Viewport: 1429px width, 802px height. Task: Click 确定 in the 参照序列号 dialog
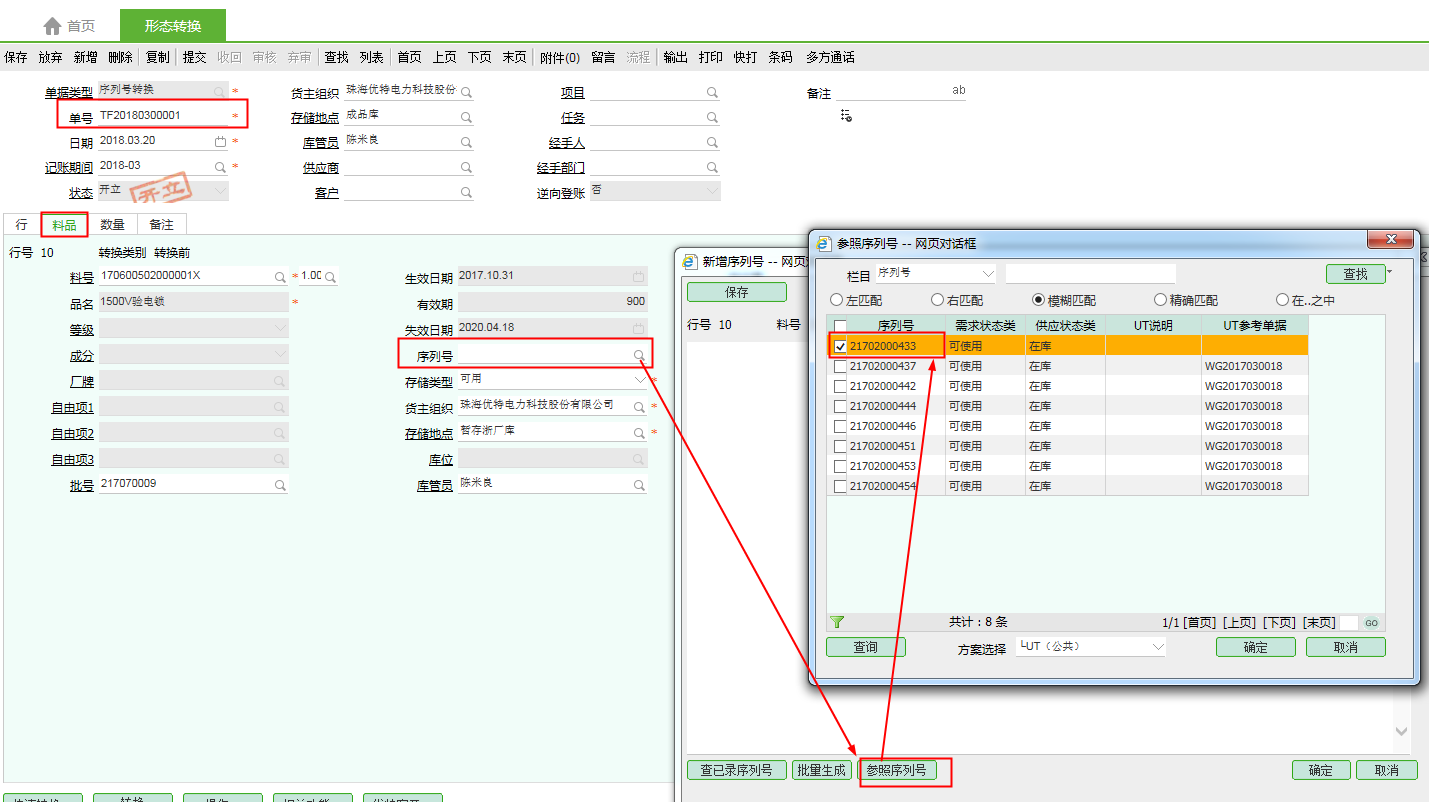point(1255,647)
